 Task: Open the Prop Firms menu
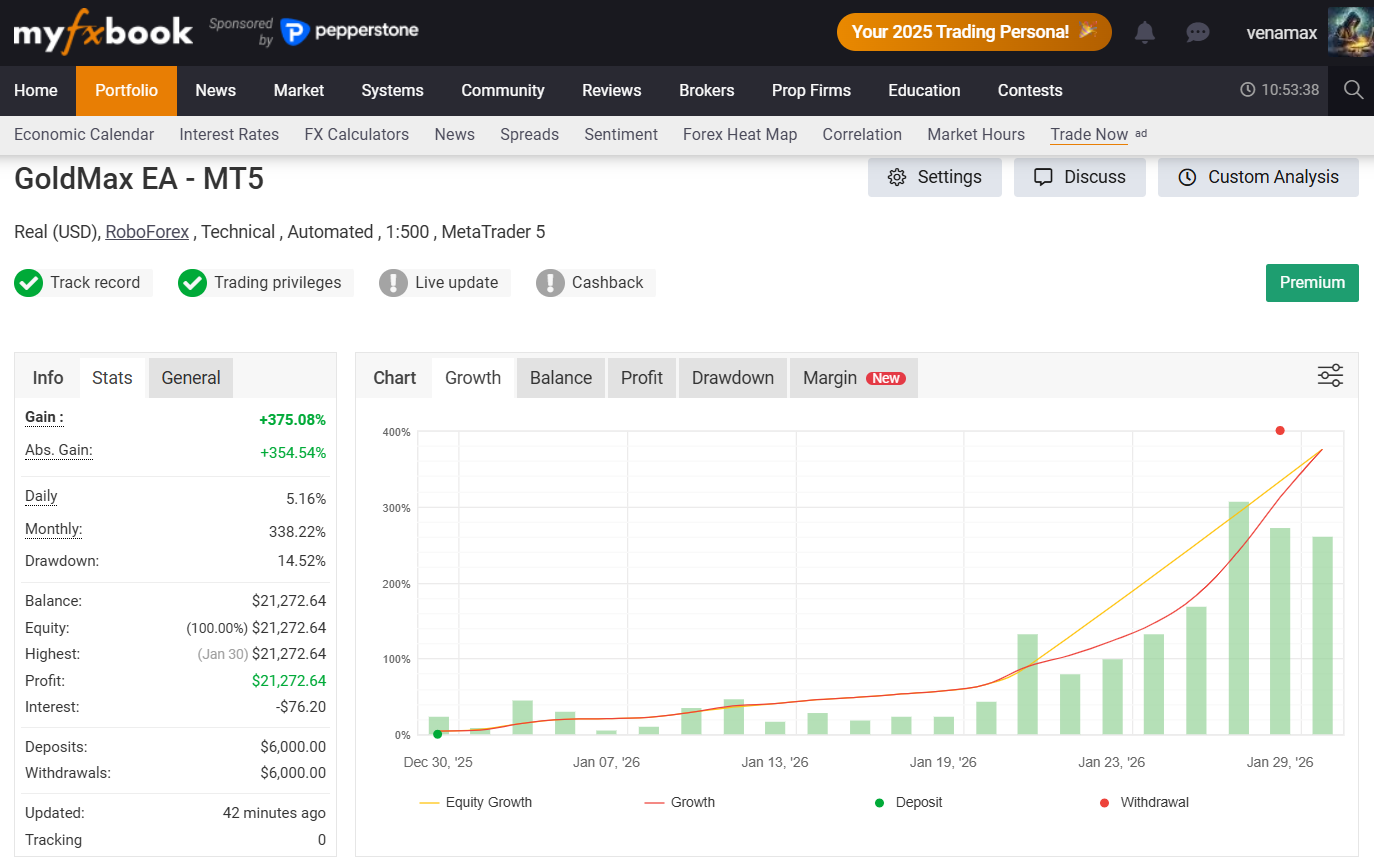click(811, 90)
